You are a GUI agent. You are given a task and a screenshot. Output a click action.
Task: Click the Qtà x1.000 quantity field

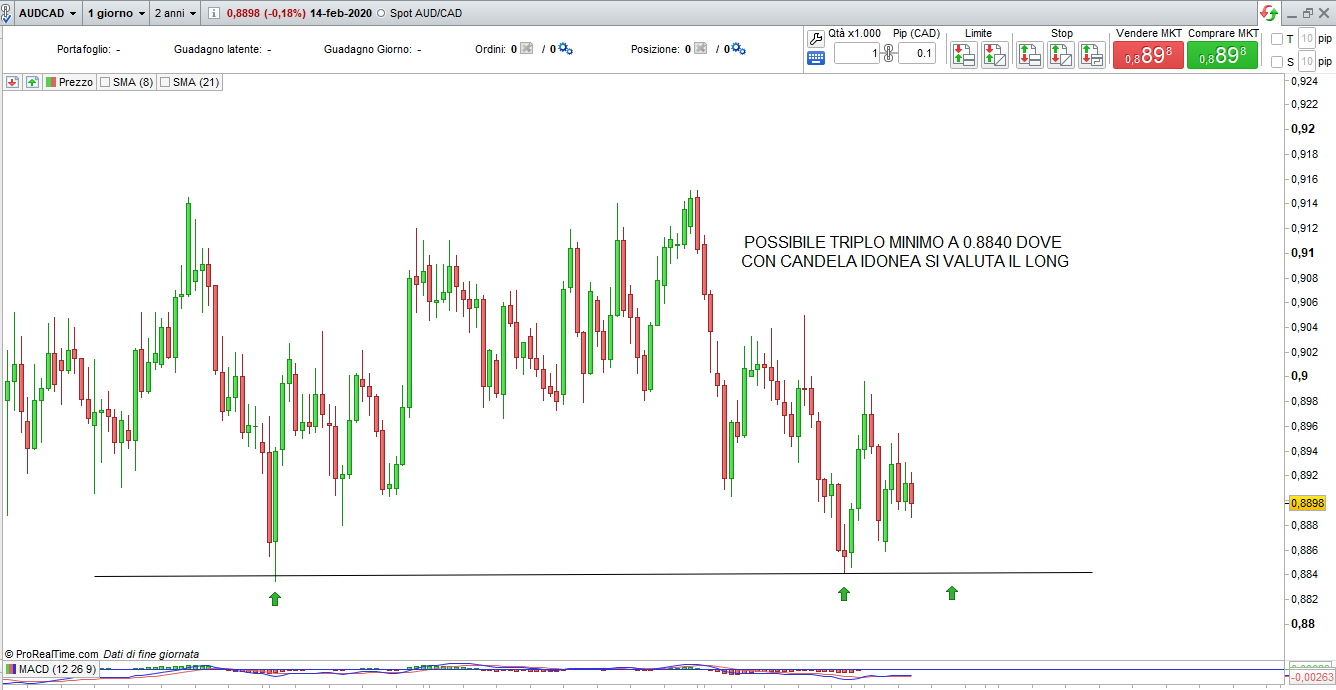point(856,53)
